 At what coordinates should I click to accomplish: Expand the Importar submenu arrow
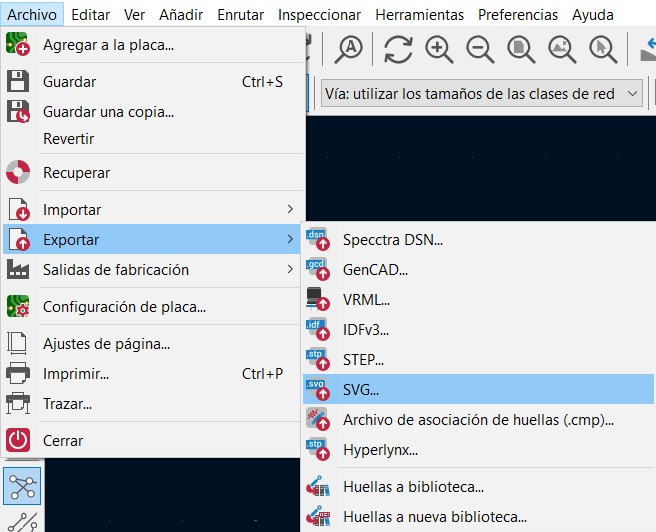click(x=290, y=209)
